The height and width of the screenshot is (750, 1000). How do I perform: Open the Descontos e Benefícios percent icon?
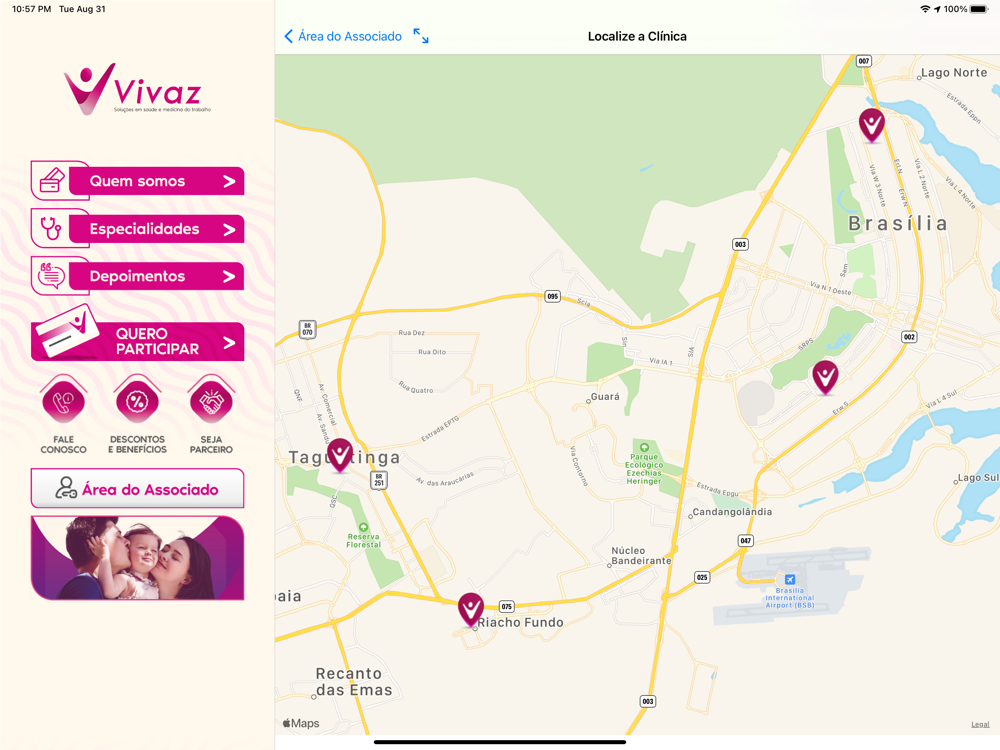[x=137, y=401]
